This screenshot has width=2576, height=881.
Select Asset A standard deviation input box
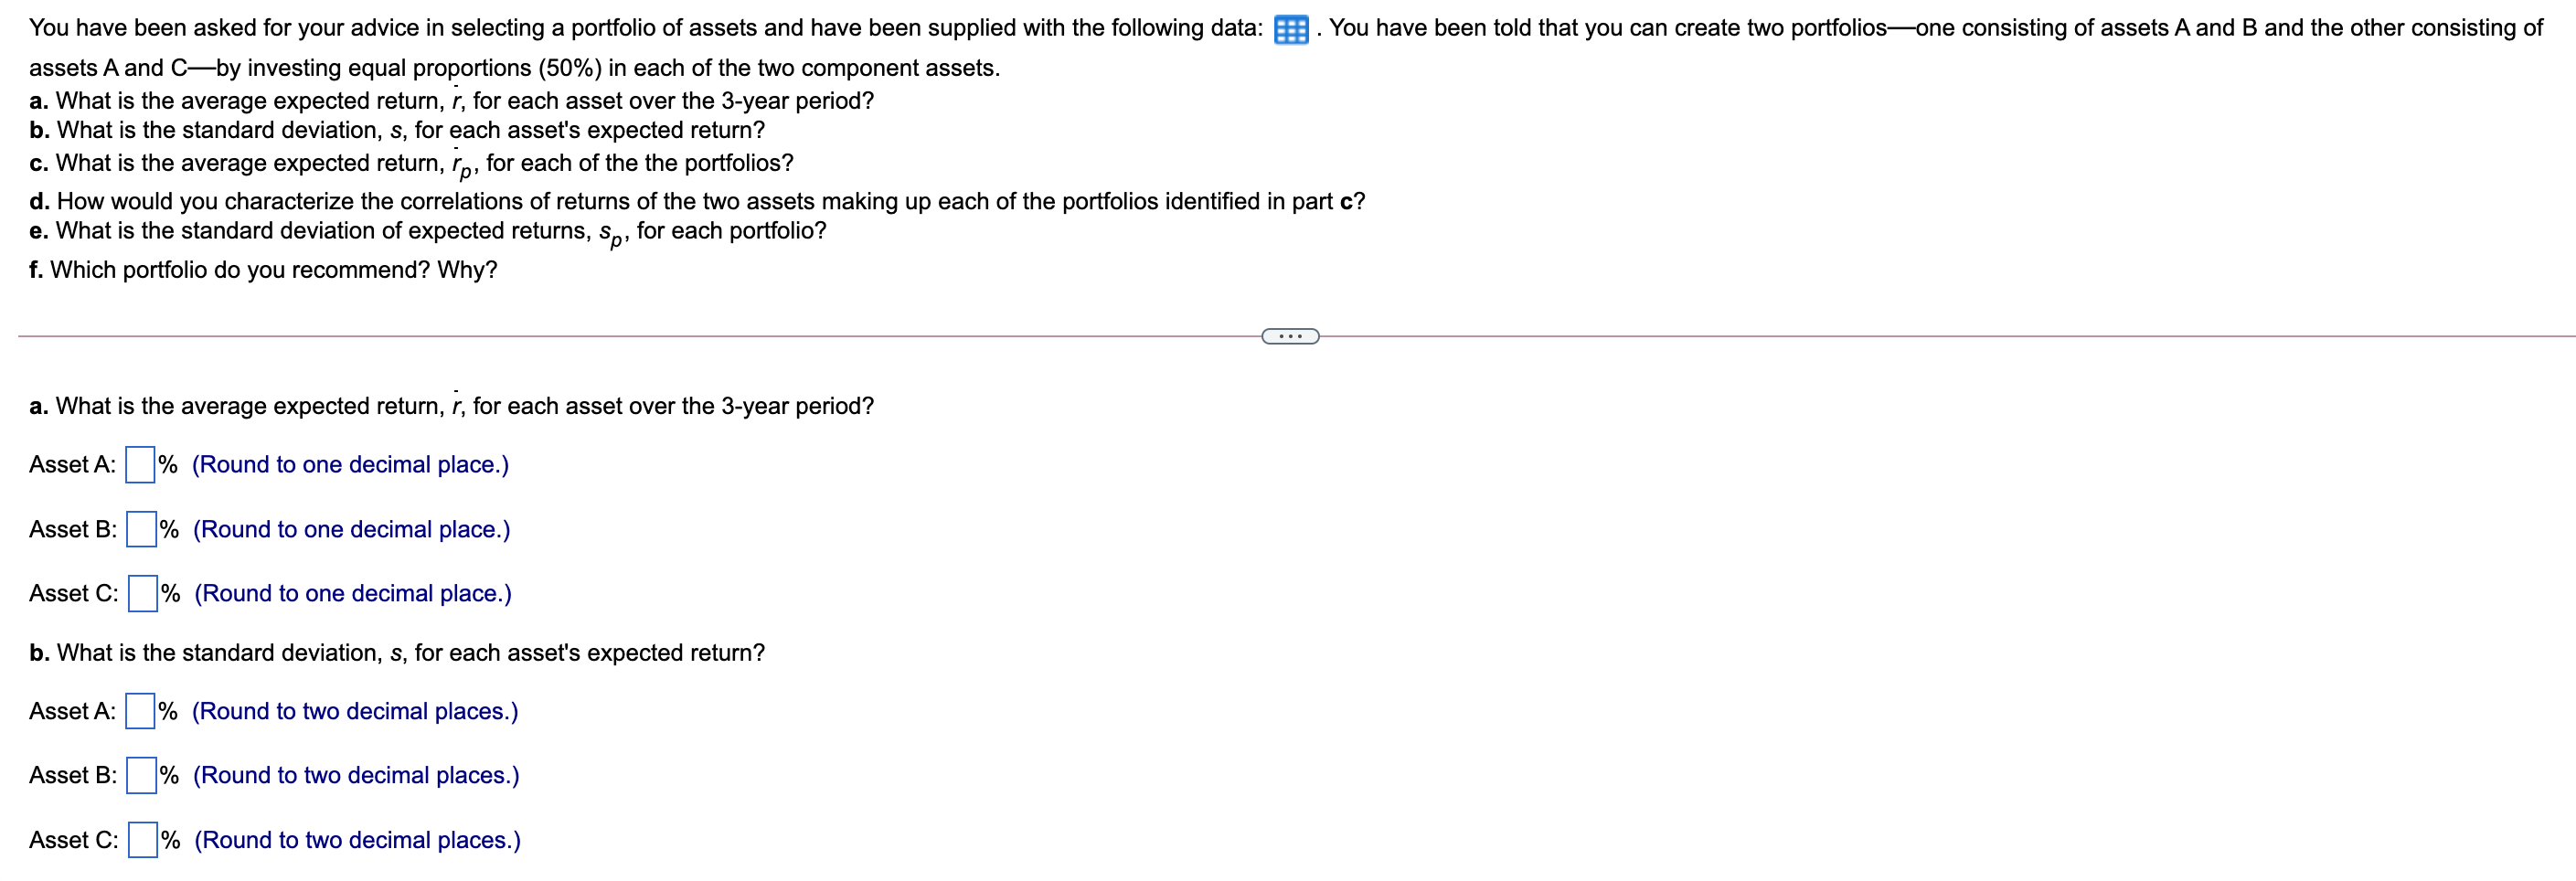[x=140, y=710]
